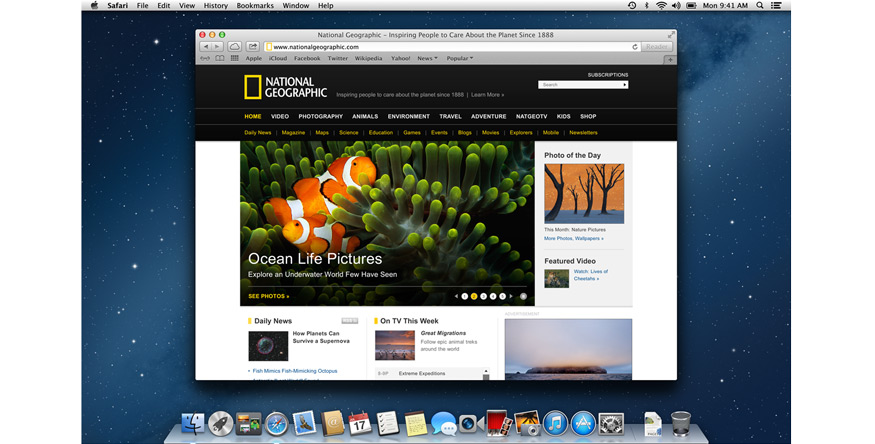875x444 pixels.
Task: Show Top Sites grid icon
Action: tap(234, 58)
